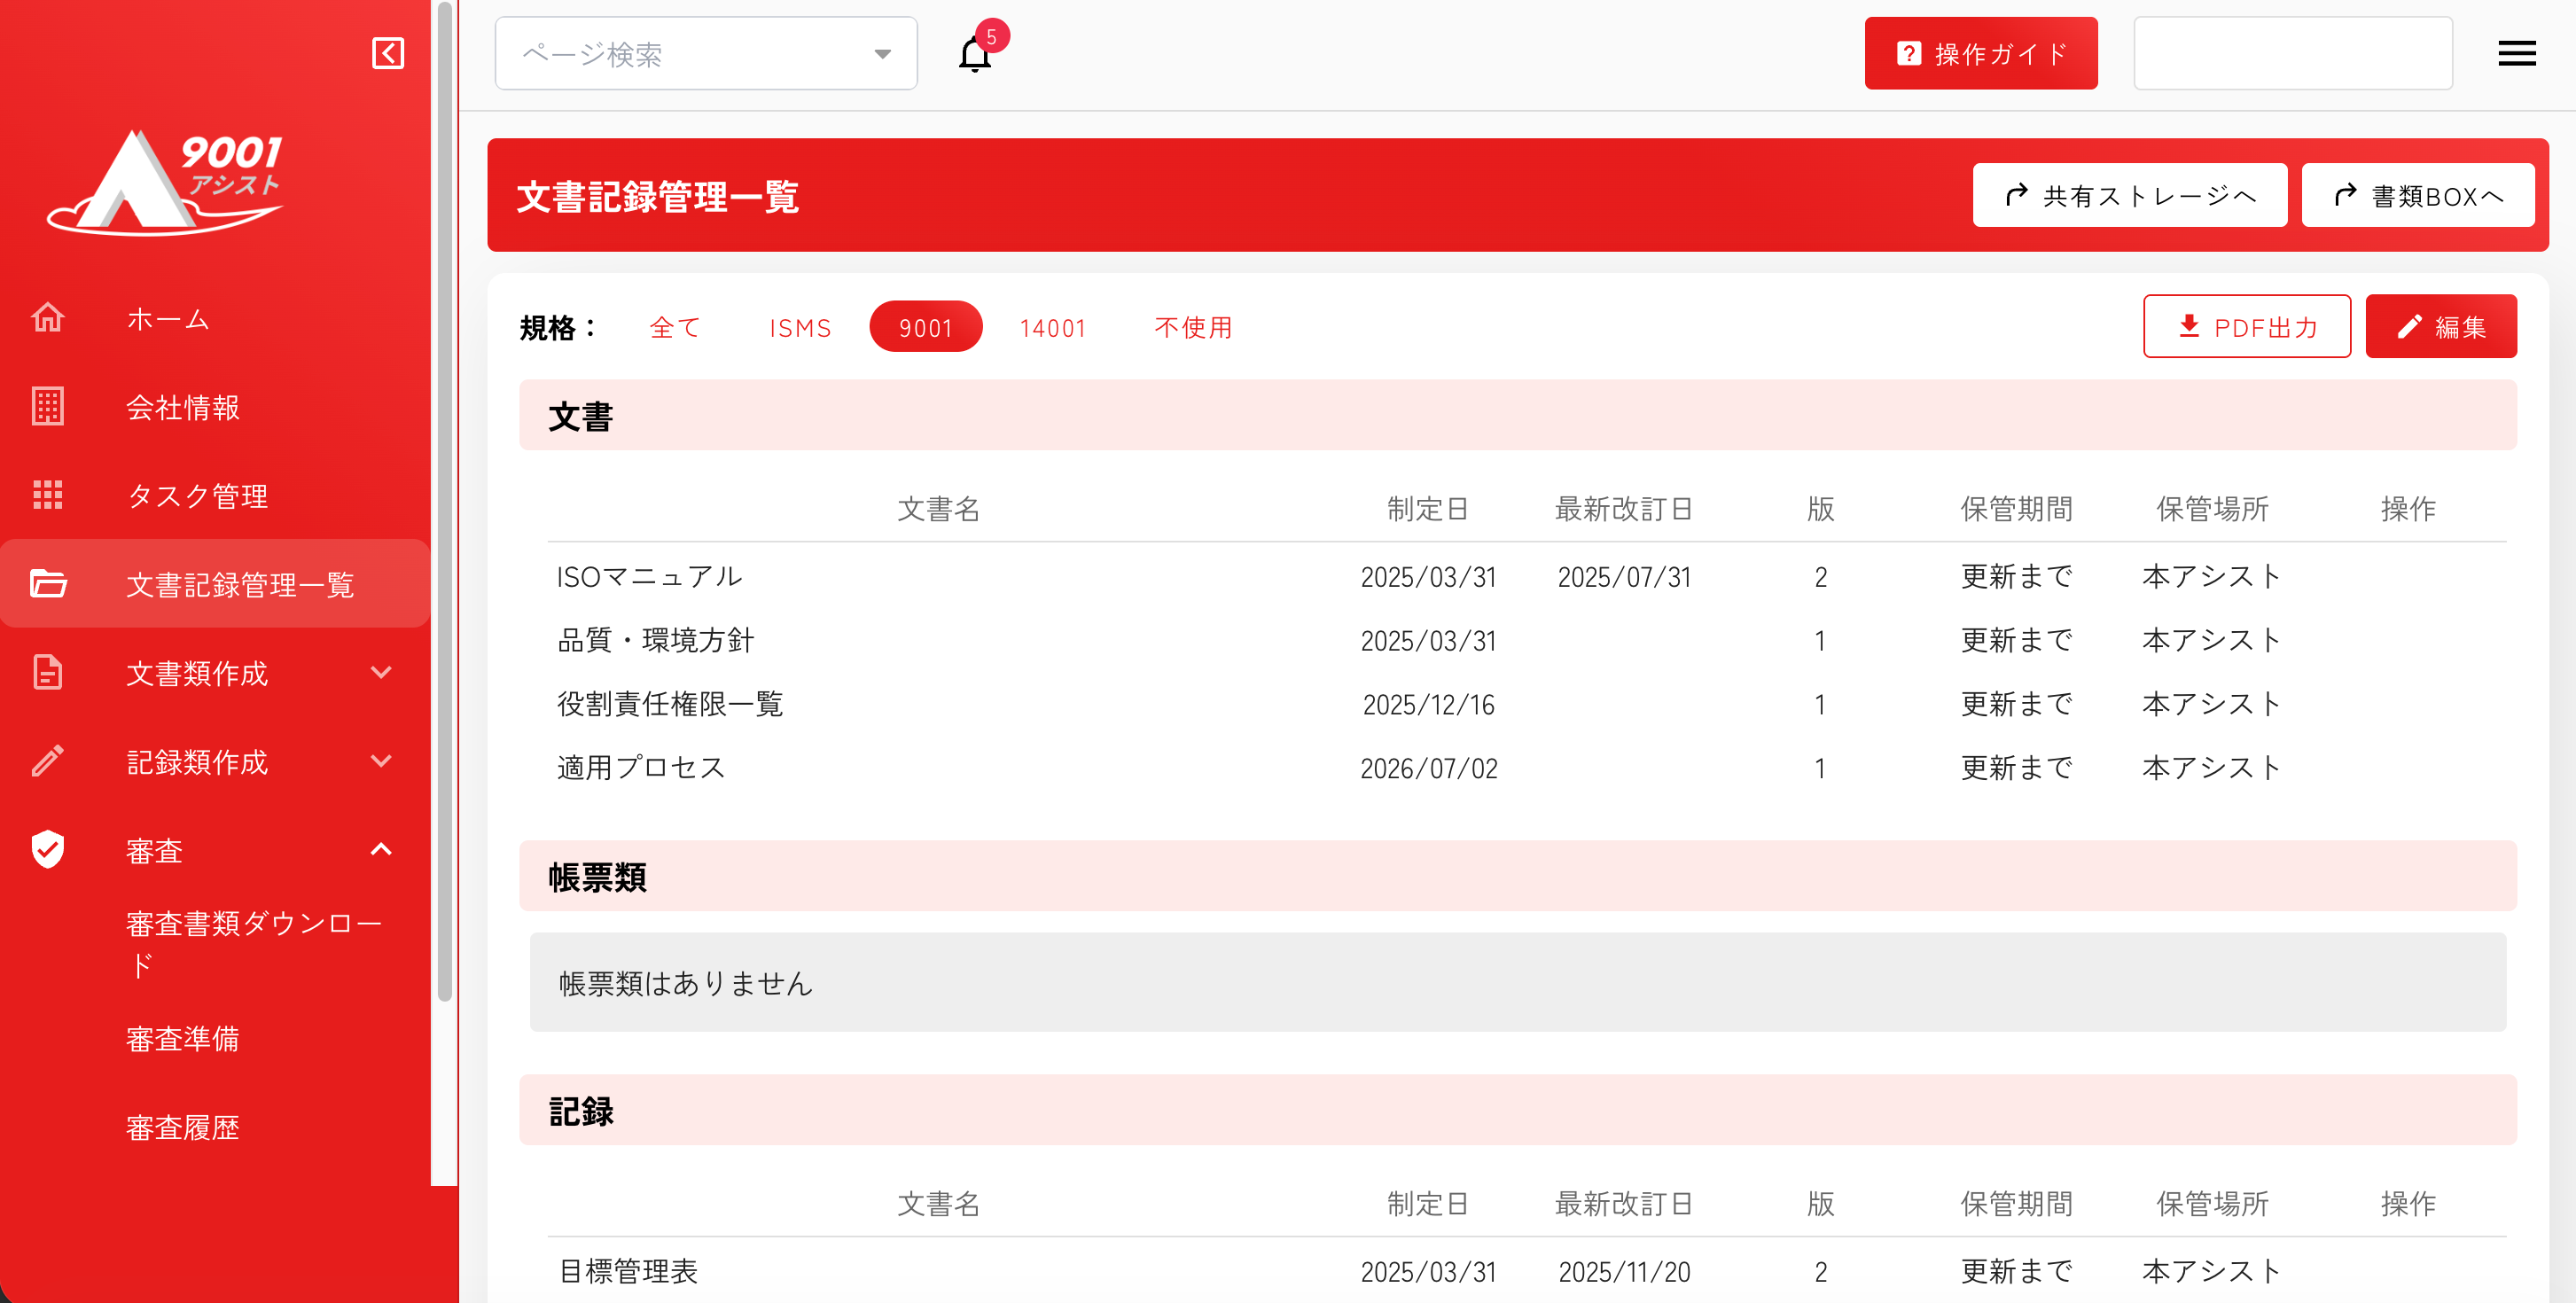Click the 目標管理表 record row
2576x1303 pixels.
(1527, 1271)
